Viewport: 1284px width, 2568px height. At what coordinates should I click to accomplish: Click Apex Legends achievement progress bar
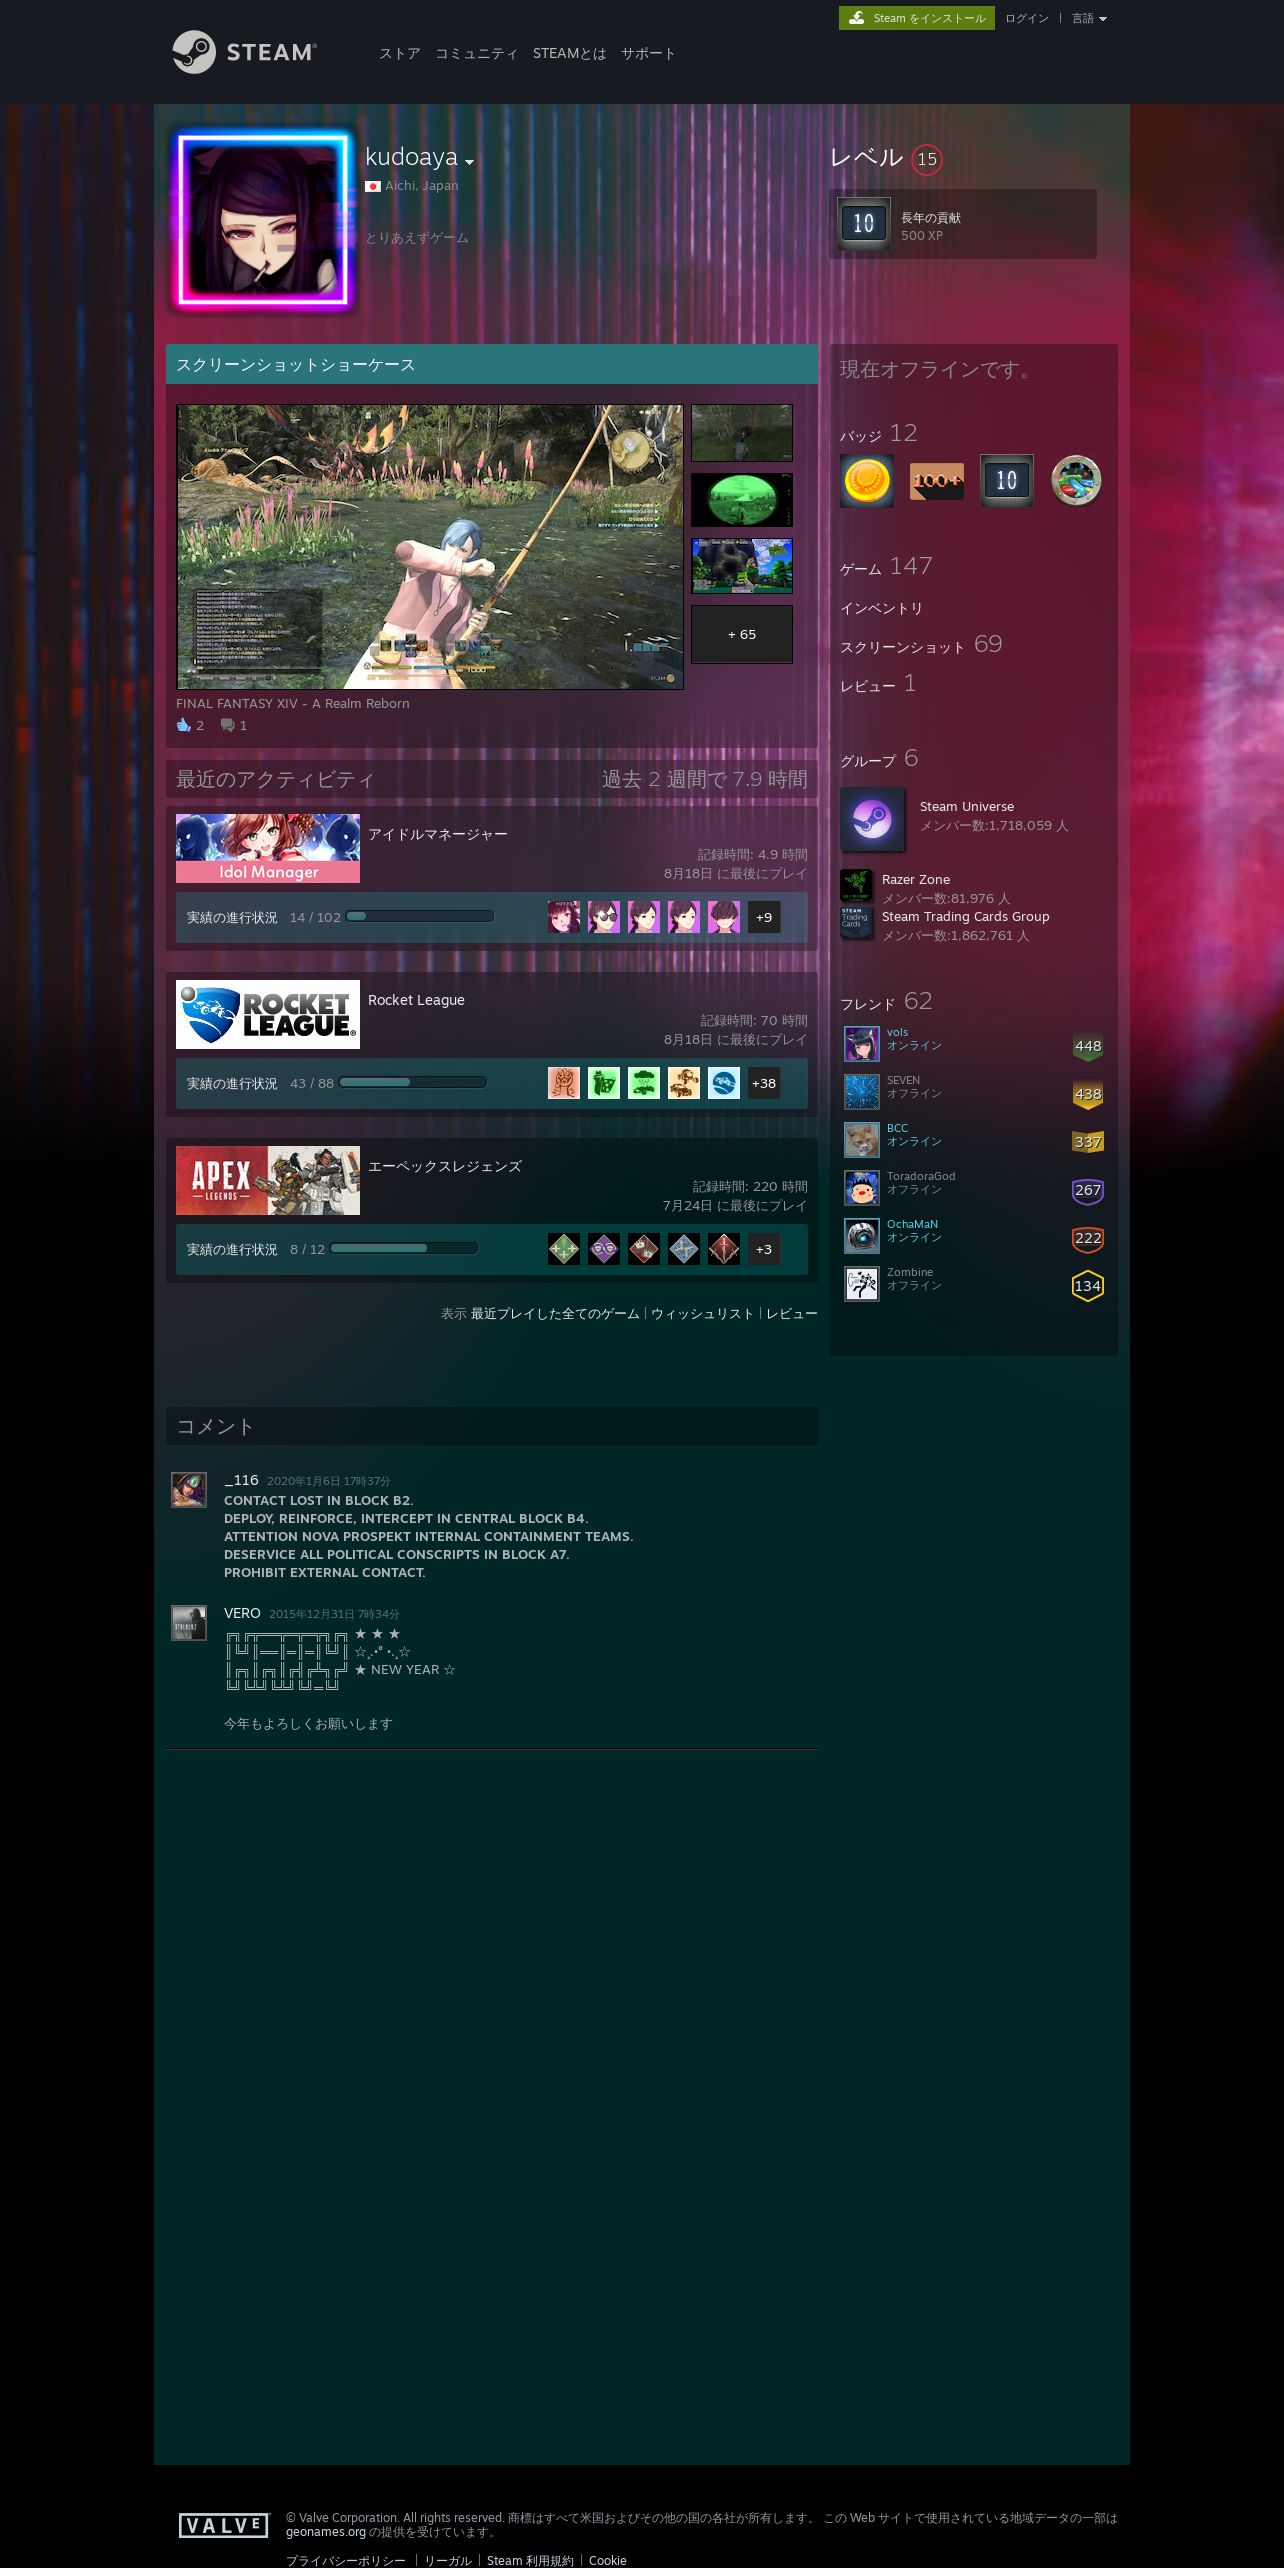tap(404, 1248)
